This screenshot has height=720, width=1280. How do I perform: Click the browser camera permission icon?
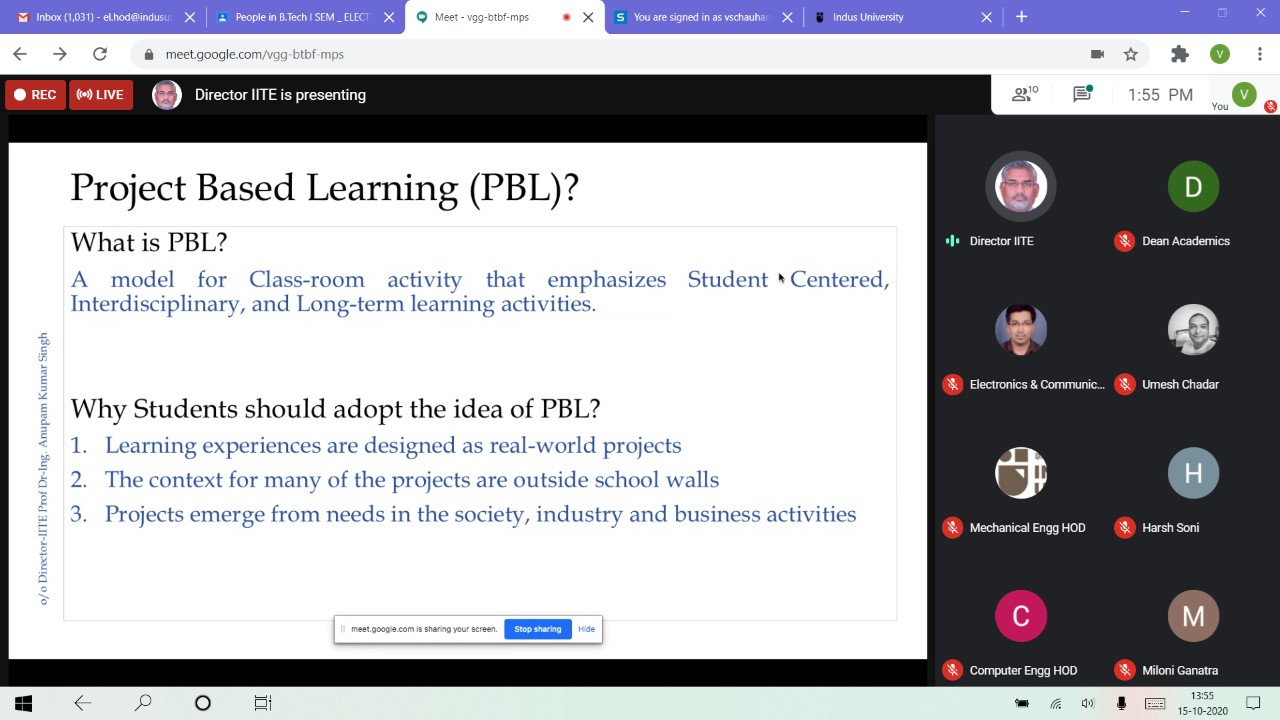[x=1097, y=54]
